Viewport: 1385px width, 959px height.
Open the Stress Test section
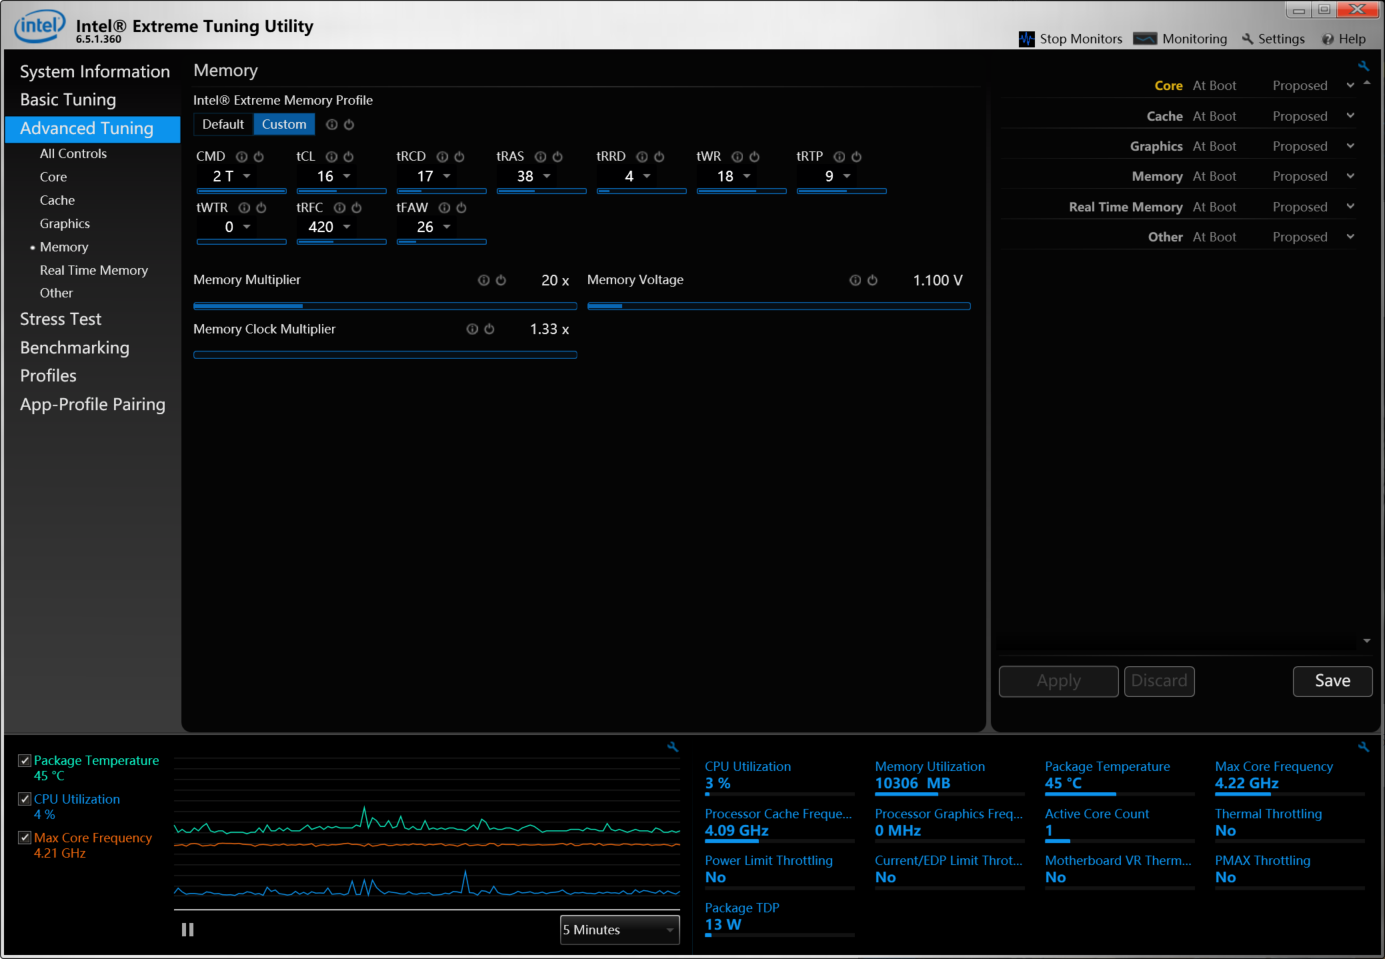click(x=61, y=319)
